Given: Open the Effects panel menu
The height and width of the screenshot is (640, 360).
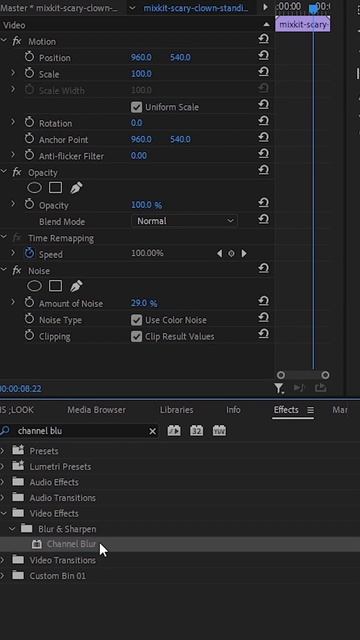Looking at the screenshot, I should tap(310, 410).
